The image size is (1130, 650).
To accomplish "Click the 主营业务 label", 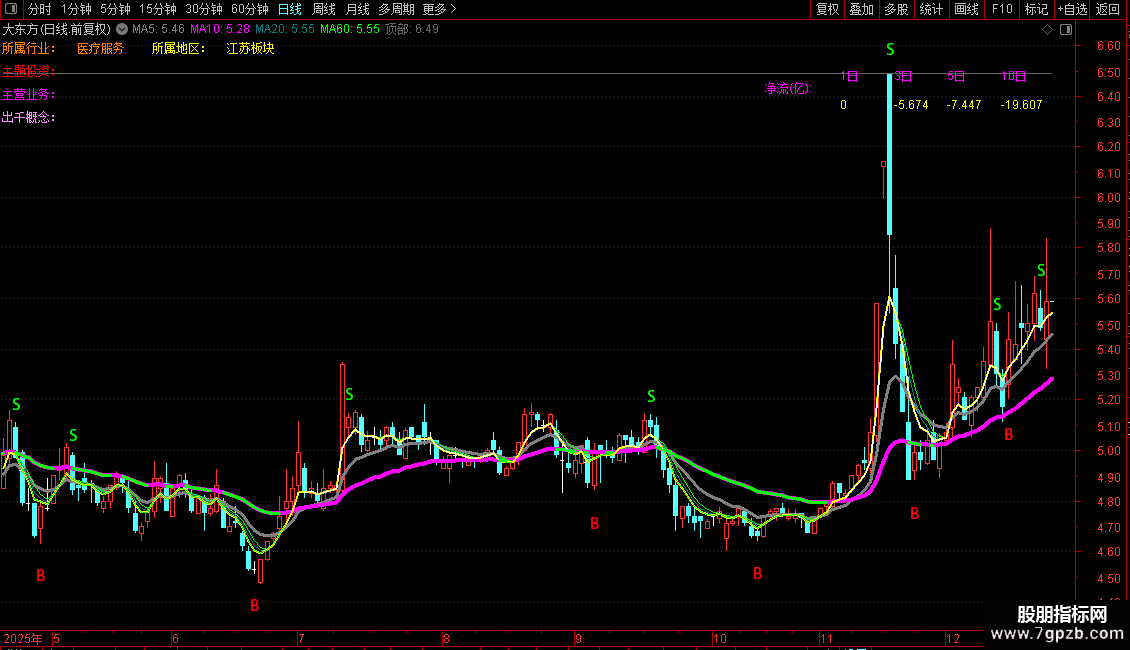I will click(28, 94).
